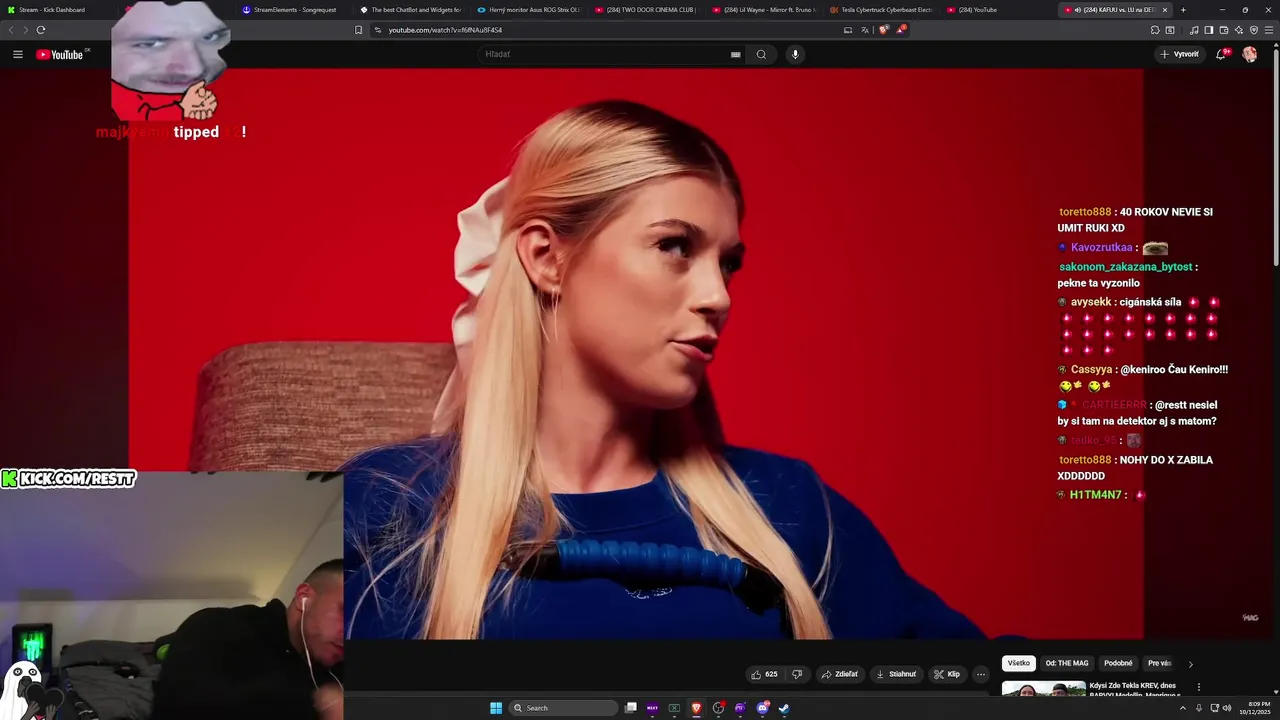Image resolution: width=1280 pixels, height=720 pixels.
Task: Open the browser main hamburger menu
Action: (1269, 30)
